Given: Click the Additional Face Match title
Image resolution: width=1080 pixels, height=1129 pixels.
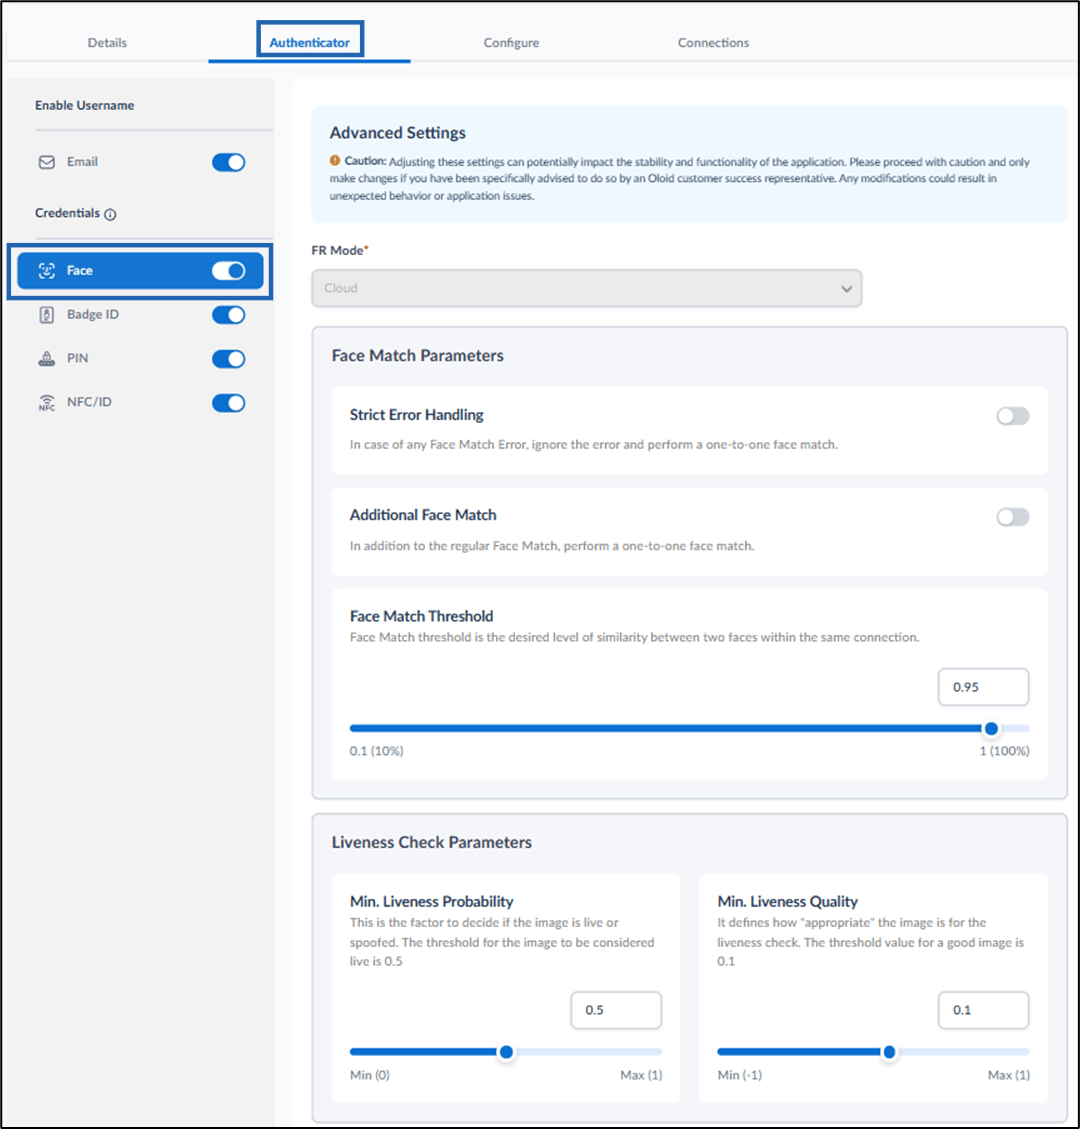Looking at the screenshot, I should (x=423, y=515).
